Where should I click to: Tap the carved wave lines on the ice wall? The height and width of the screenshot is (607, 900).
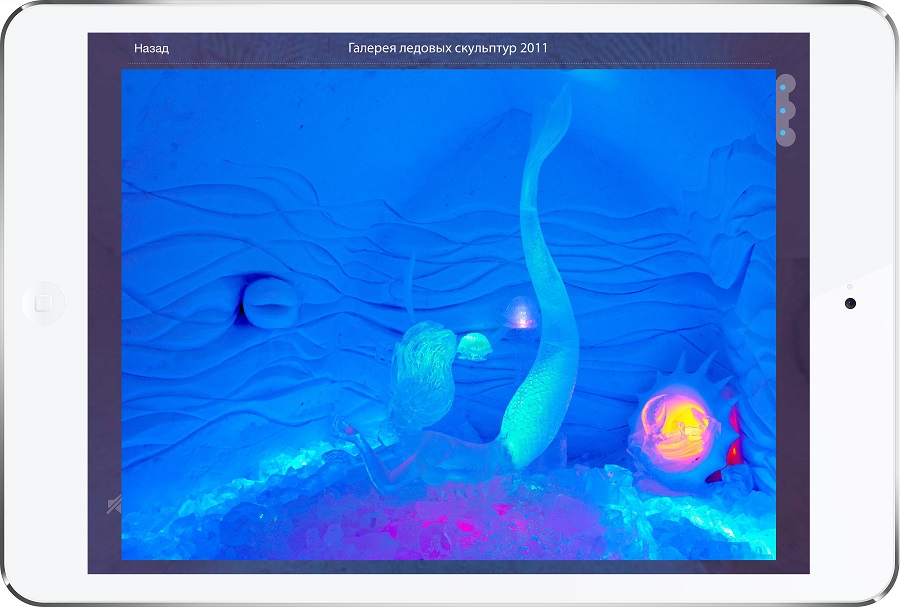tap(300, 220)
